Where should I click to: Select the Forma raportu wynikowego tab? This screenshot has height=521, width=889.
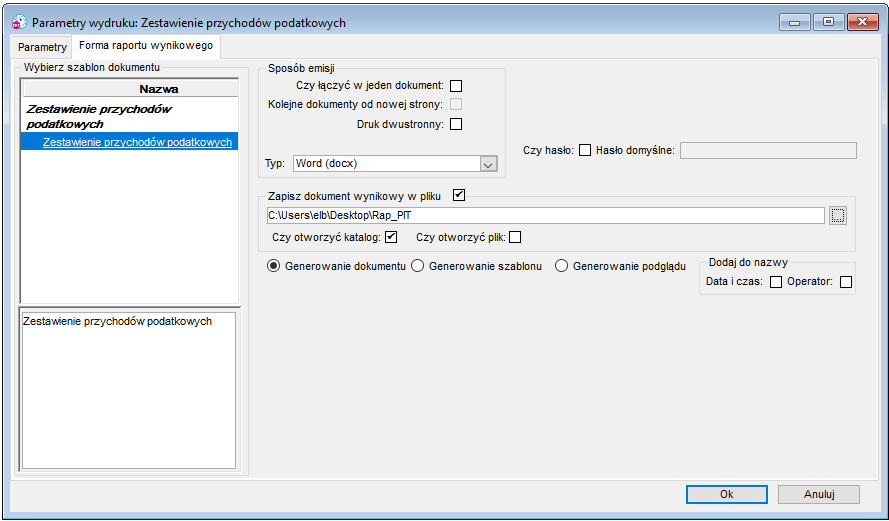(146, 46)
